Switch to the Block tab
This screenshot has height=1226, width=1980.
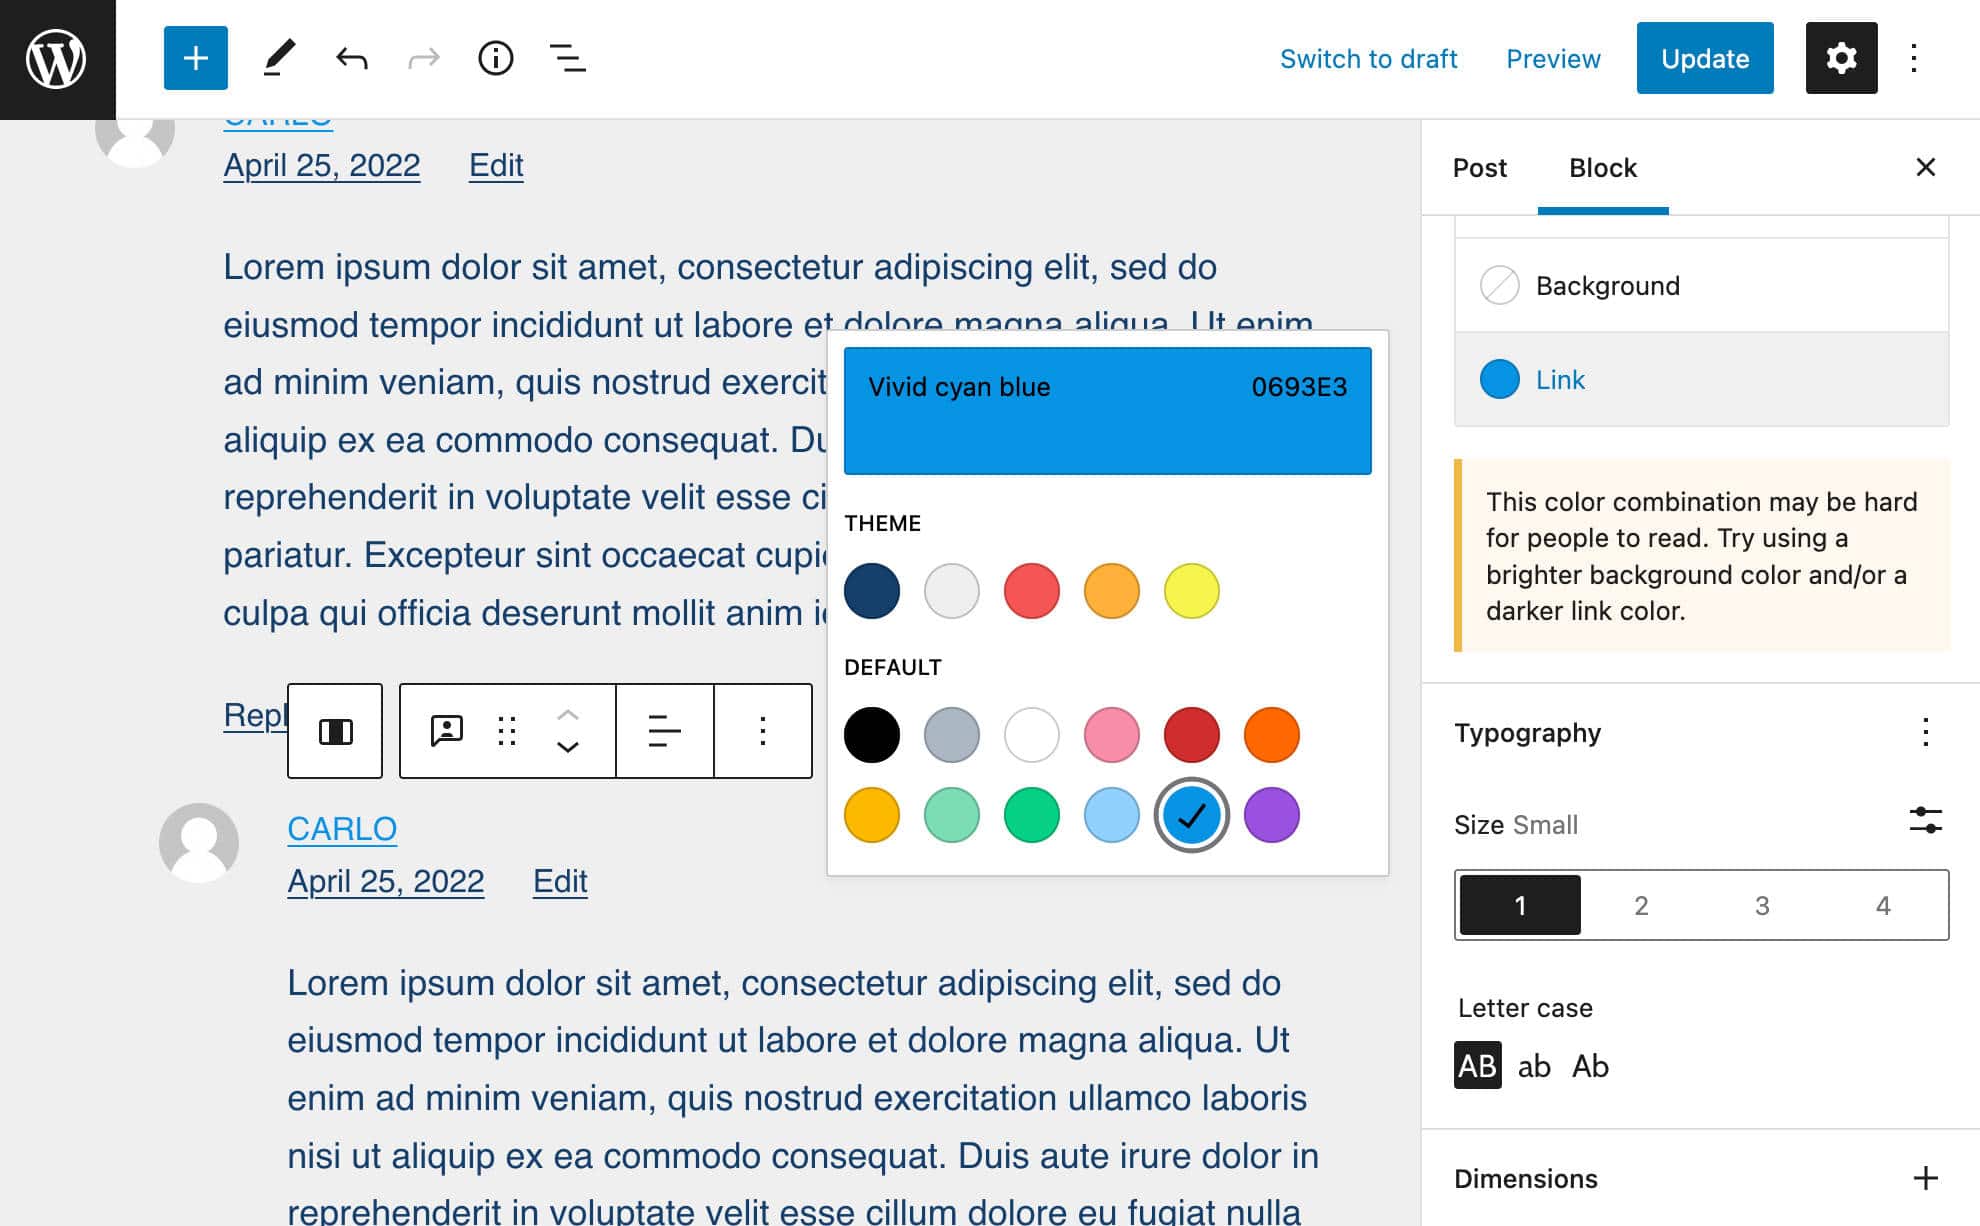tap(1603, 167)
